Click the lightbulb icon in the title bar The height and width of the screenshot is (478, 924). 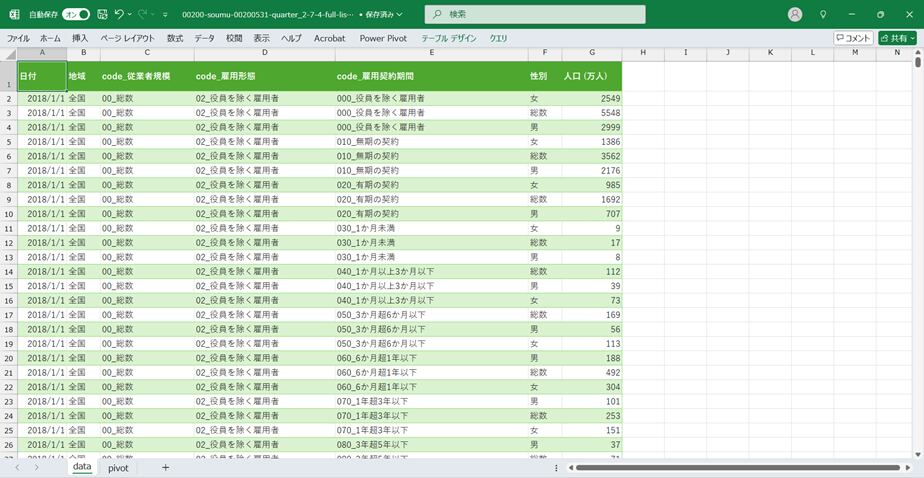click(823, 15)
